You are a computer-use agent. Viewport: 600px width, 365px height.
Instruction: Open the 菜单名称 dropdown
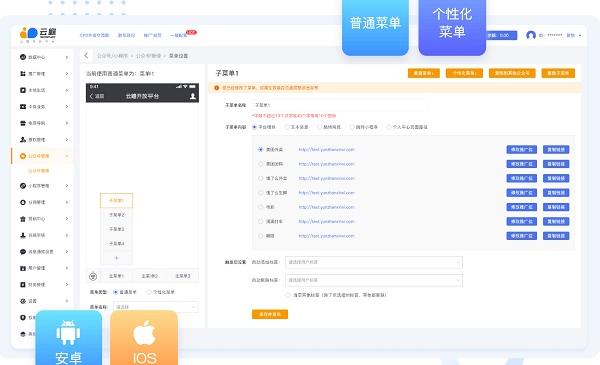[155, 307]
